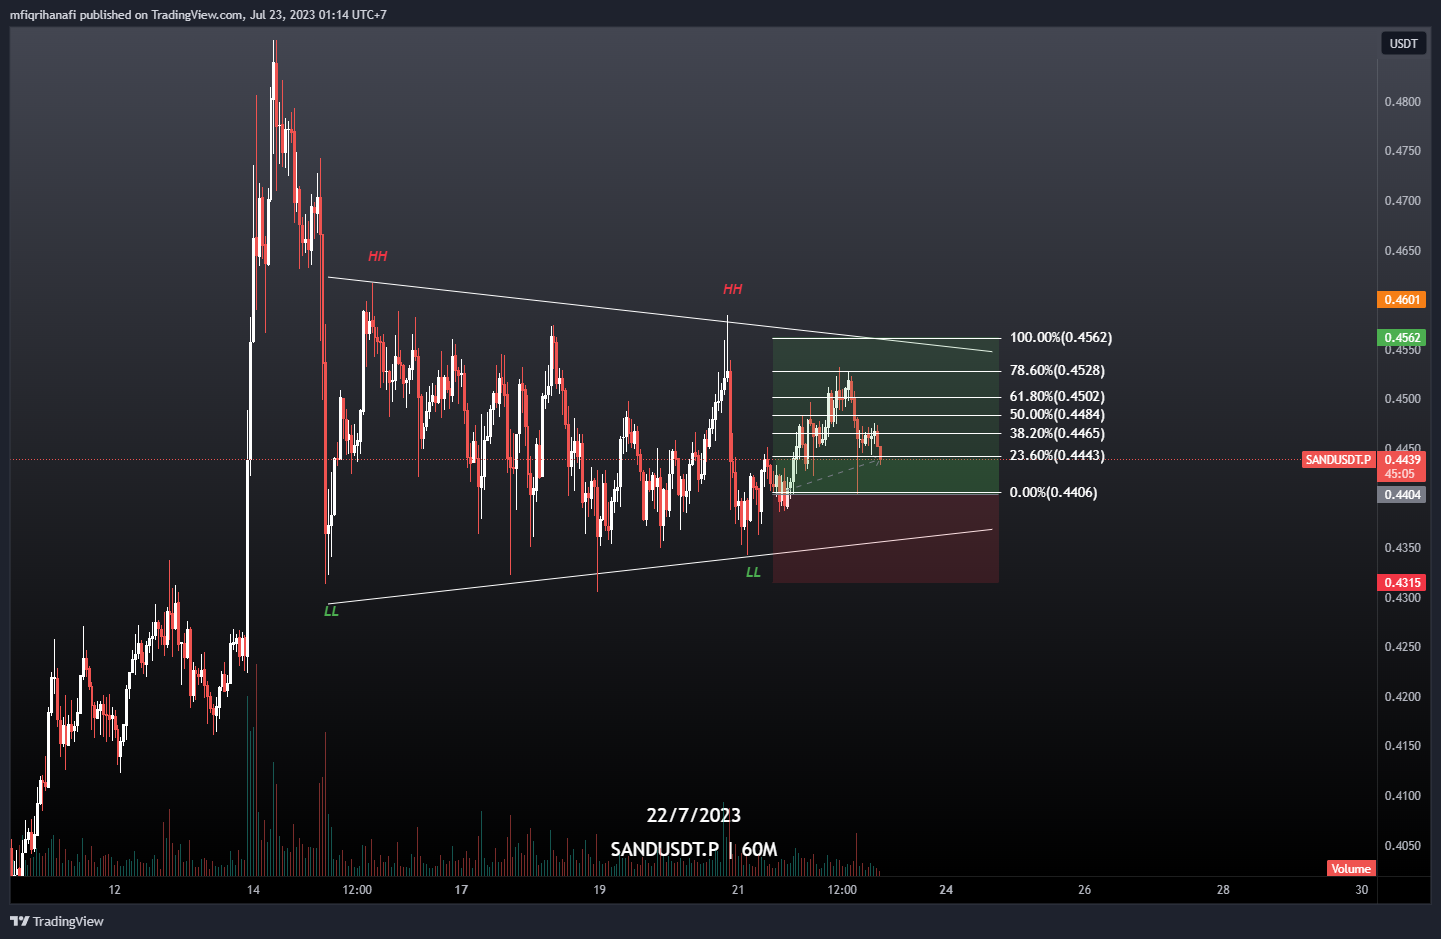Viewport: 1441px width, 939px height.
Task: Click the SANDUSDT.P | 60M text annotation
Action: pos(694,850)
